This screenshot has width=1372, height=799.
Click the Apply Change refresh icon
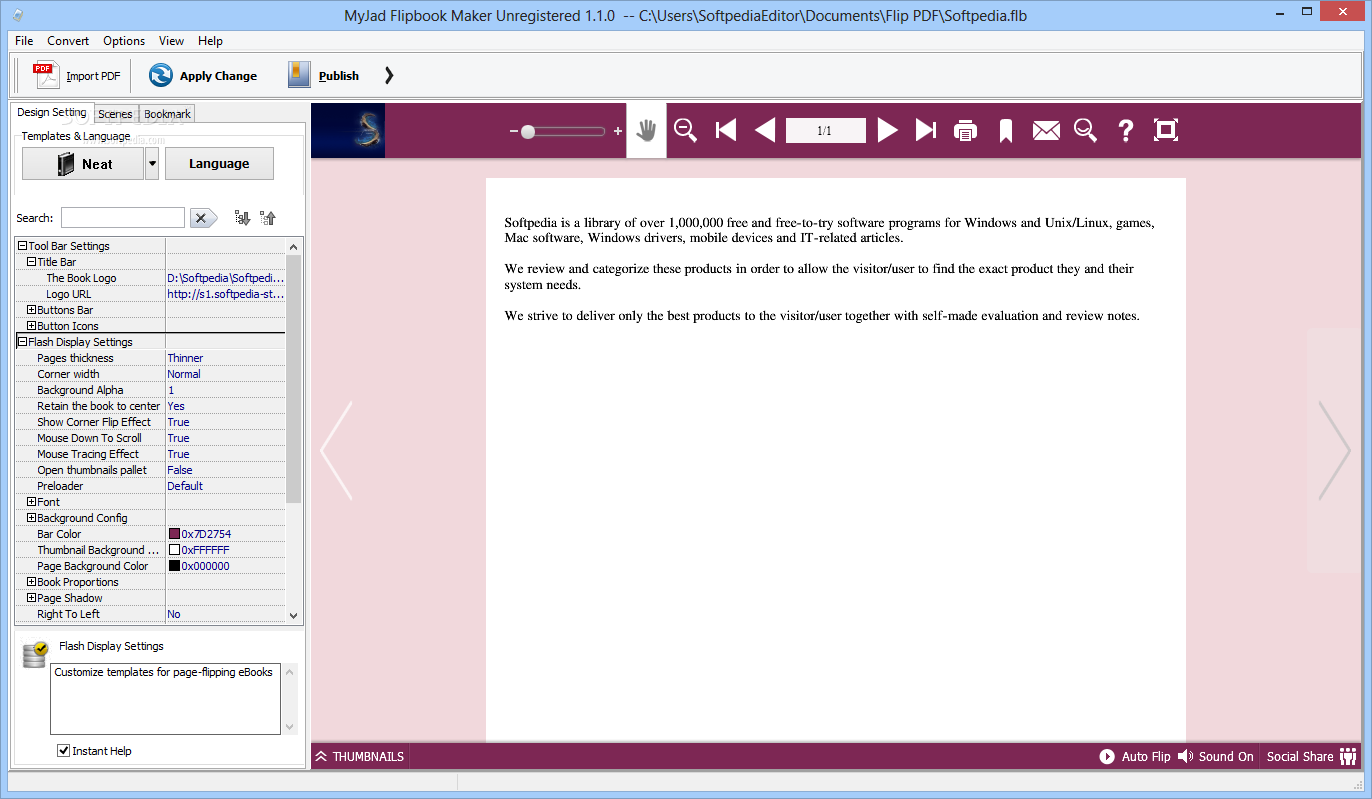(x=161, y=75)
